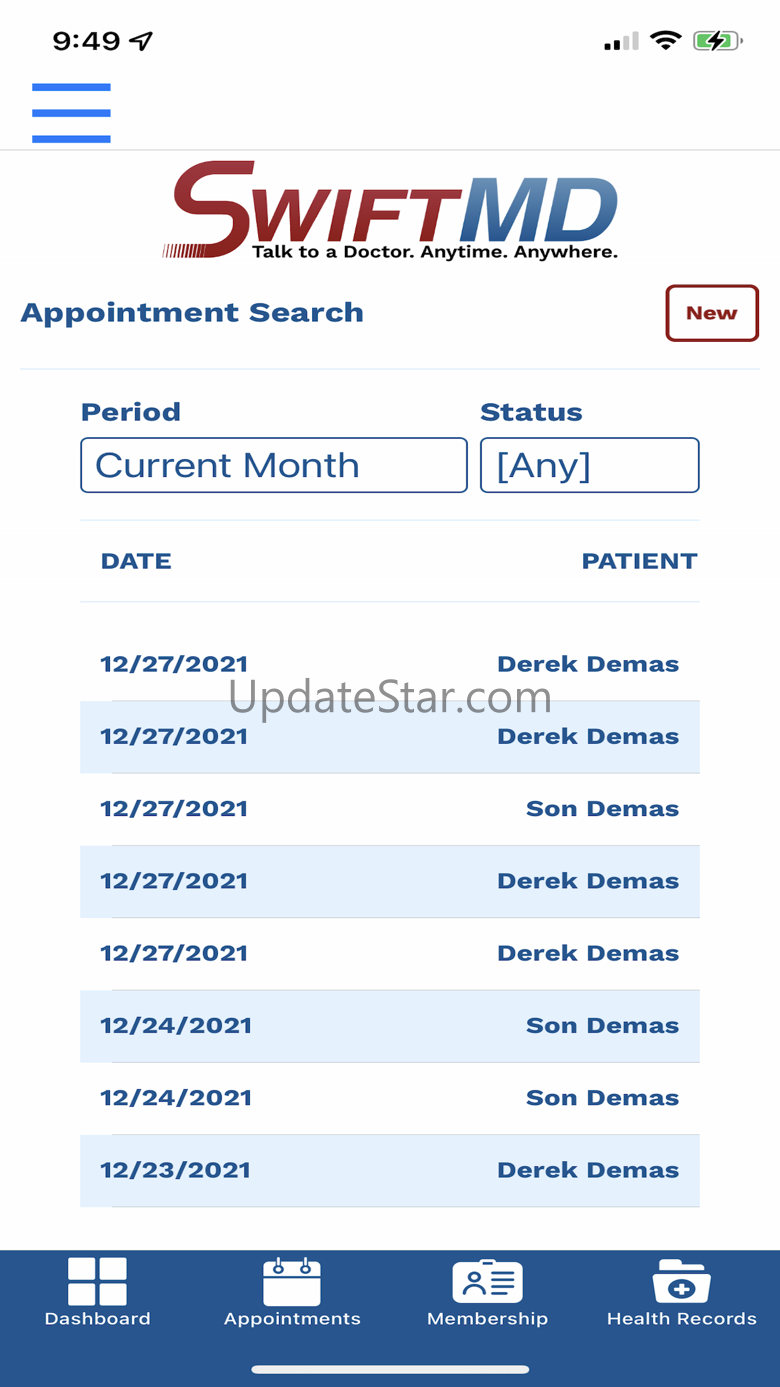This screenshot has height=1387, width=780.
Task: Tap the Membership card icon
Action: (487, 1281)
